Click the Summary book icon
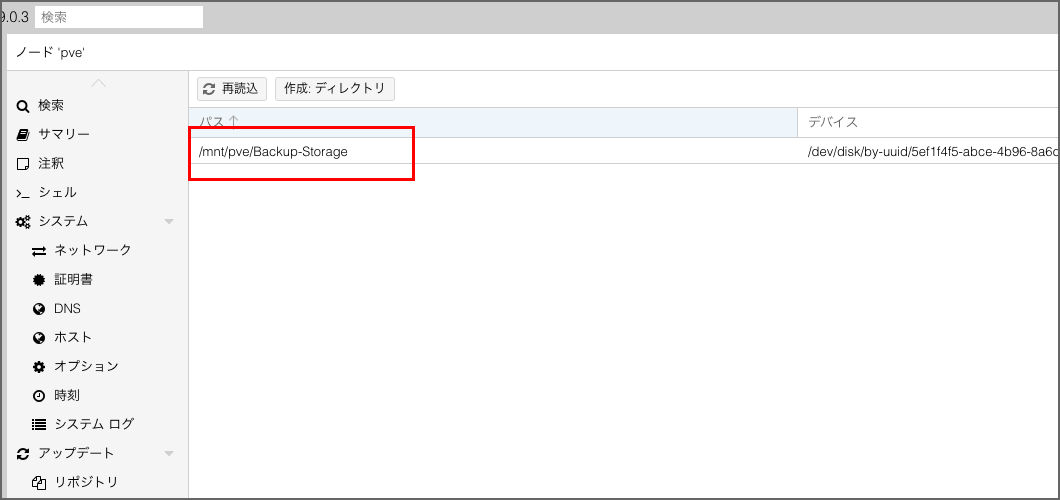 pos(23,135)
